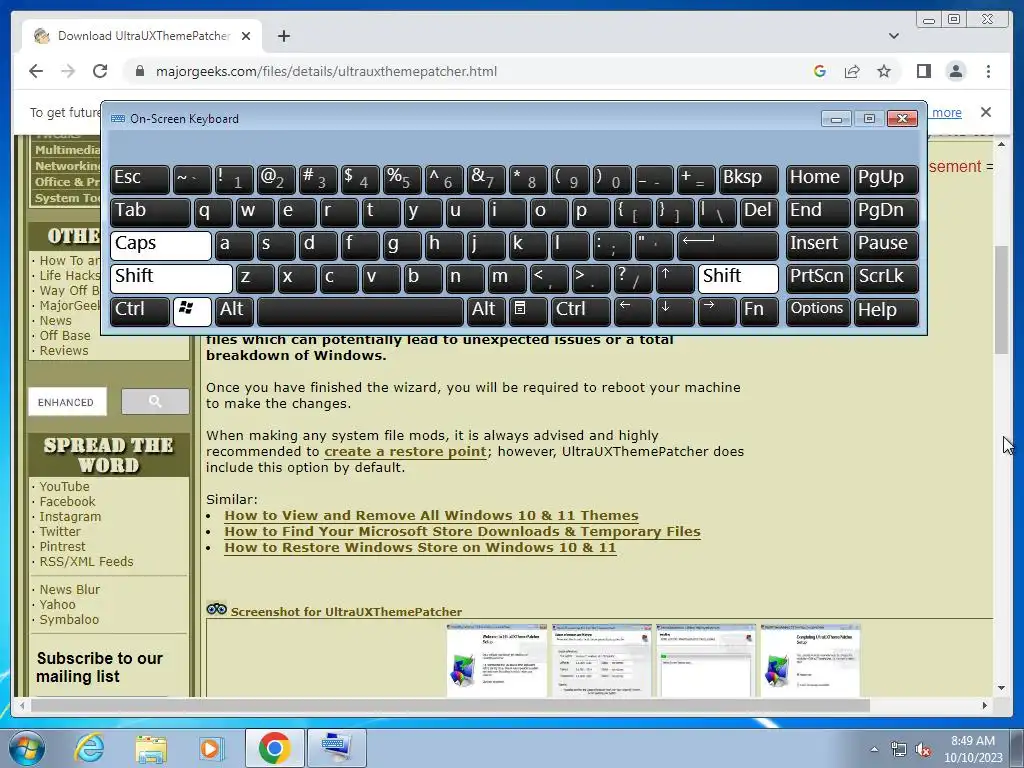Toggle the right Shift key

point(738,278)
